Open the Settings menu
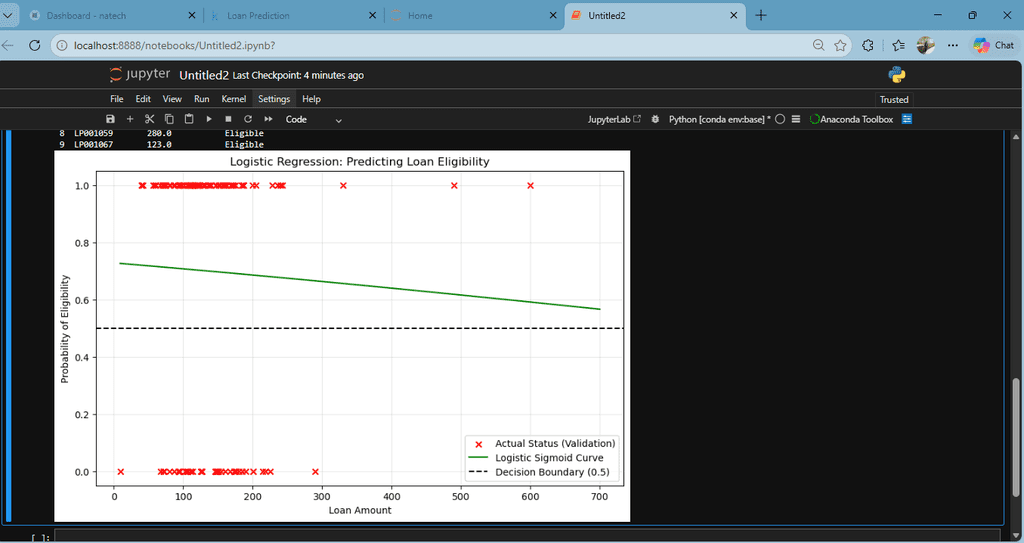Viewport: 1024px width, 543px height. [274, 99]
